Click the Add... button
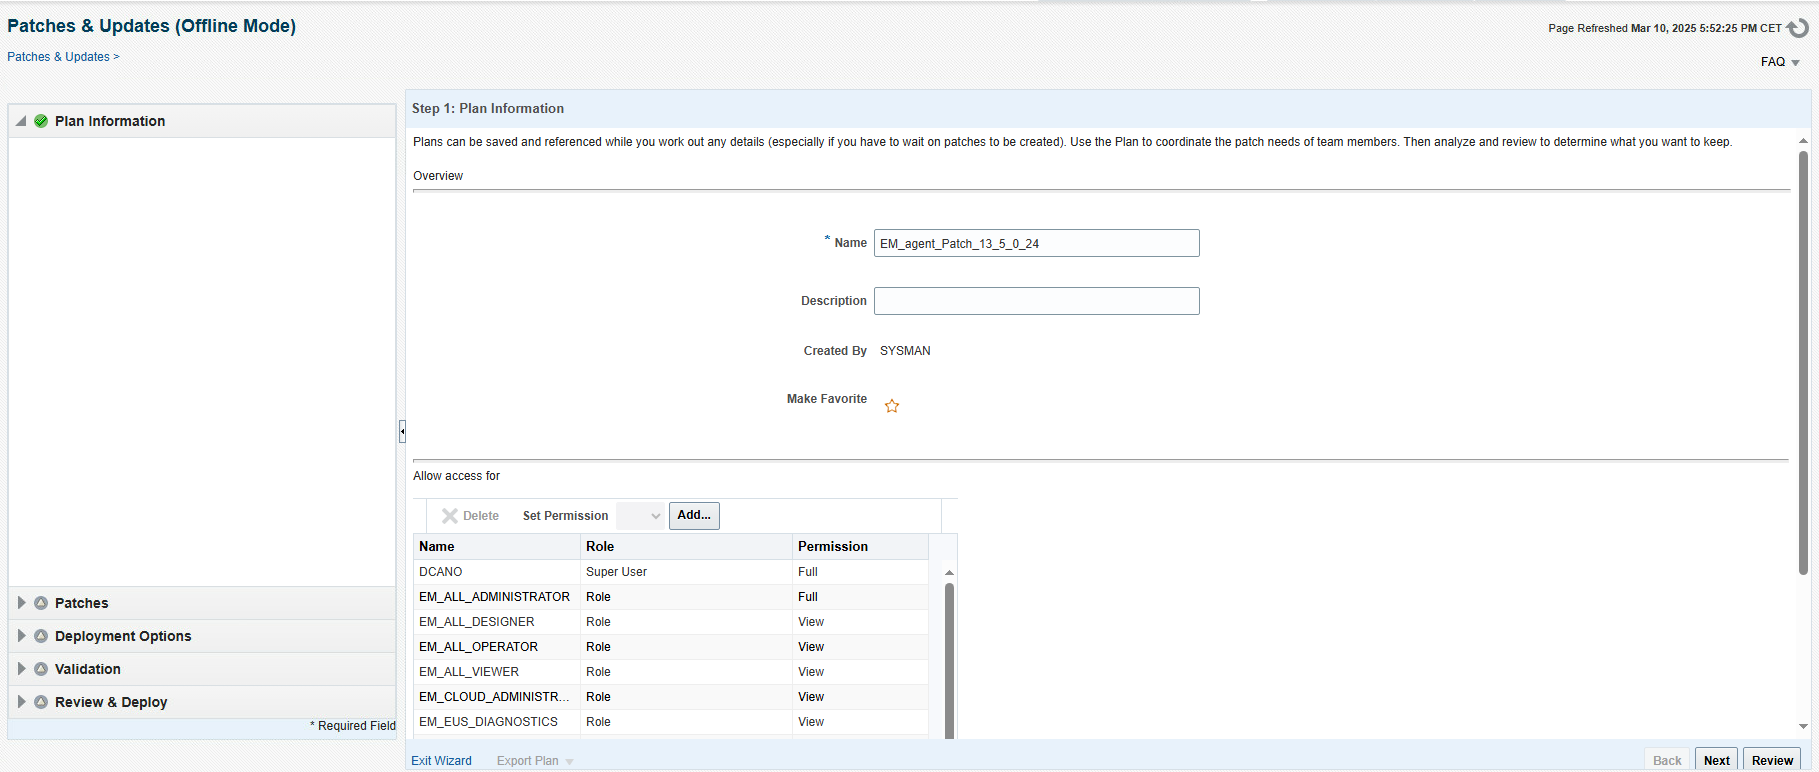 (694, 515)
